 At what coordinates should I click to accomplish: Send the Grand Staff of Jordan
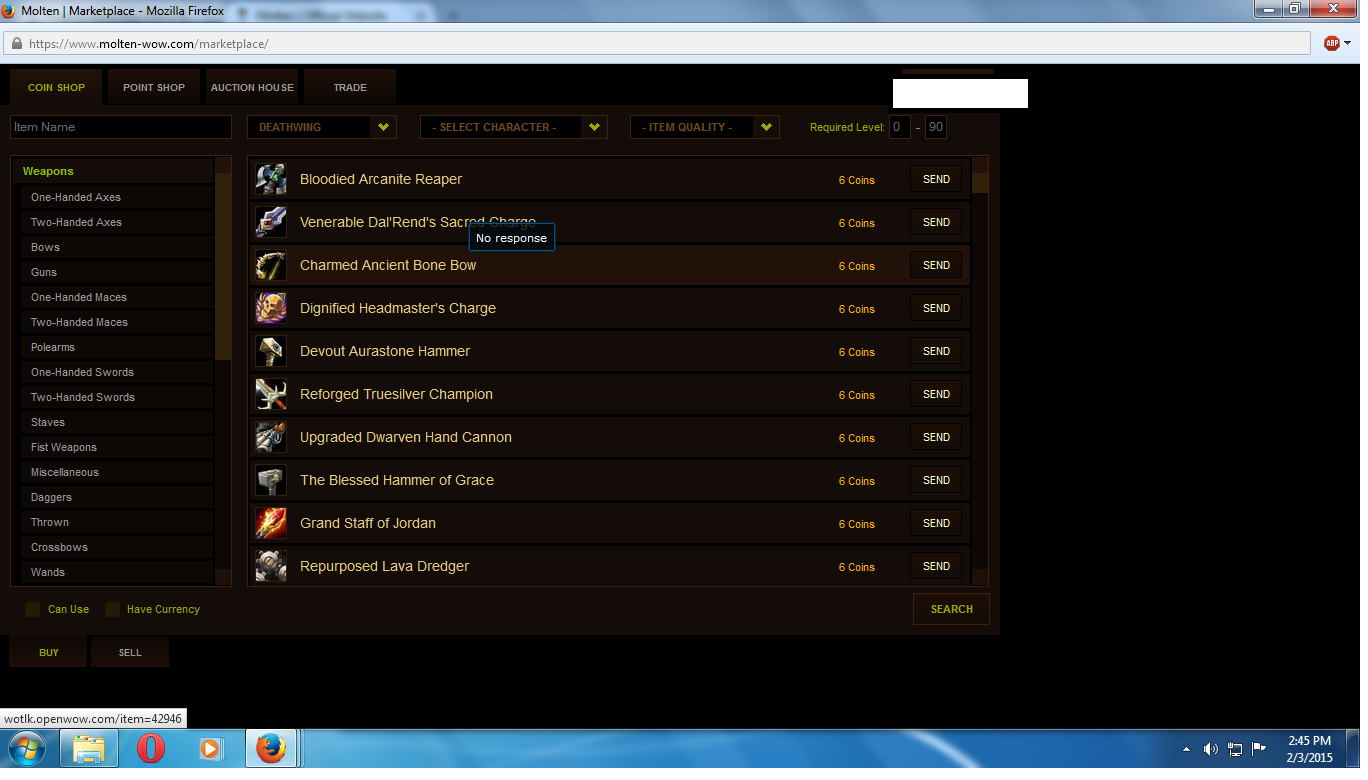pyautogui.click(x=937, y=523)
